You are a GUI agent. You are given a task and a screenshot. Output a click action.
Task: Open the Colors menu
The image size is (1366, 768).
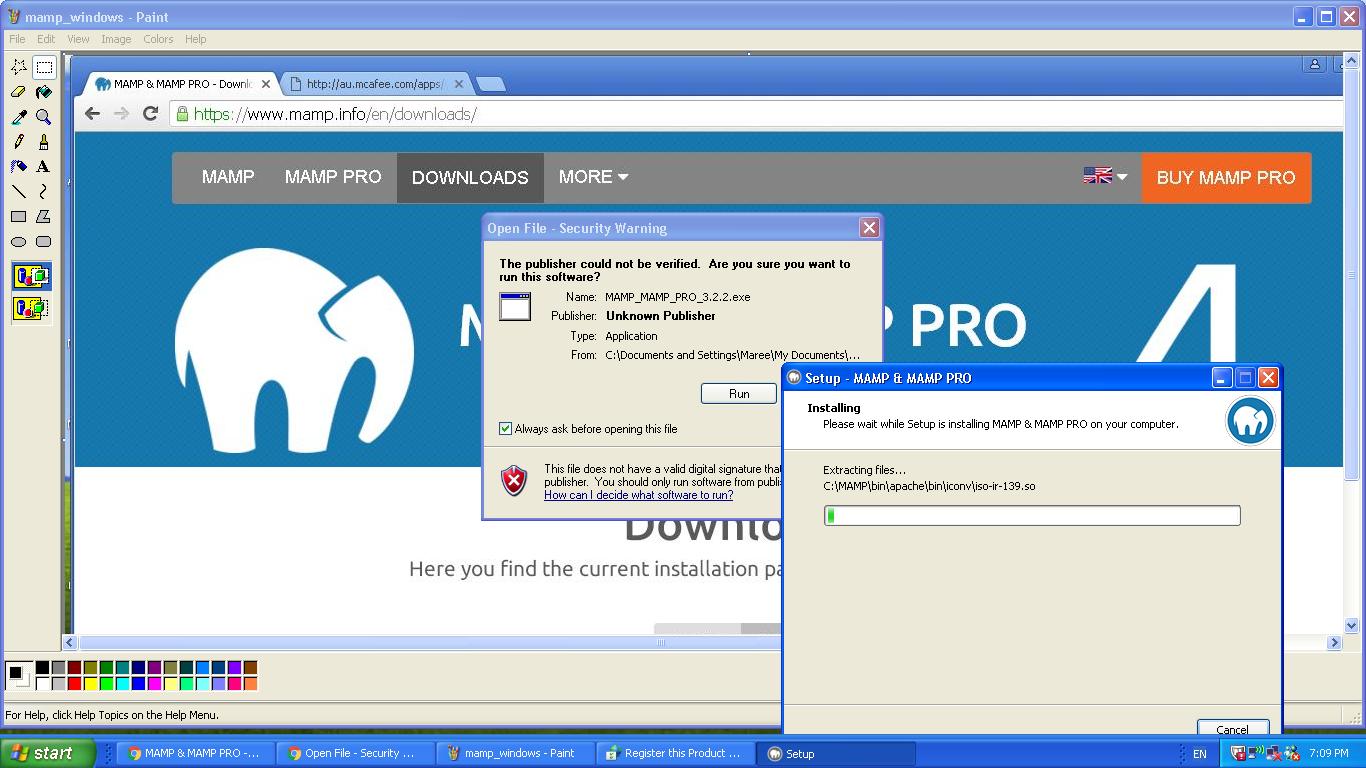[x=158, y=39]
